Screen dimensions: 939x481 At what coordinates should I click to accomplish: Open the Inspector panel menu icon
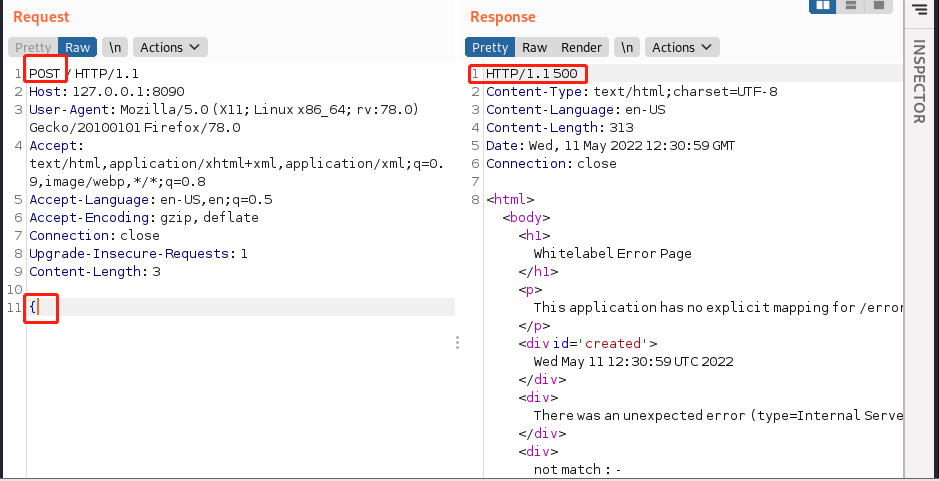pyautogui.click(x=920, y=8)
